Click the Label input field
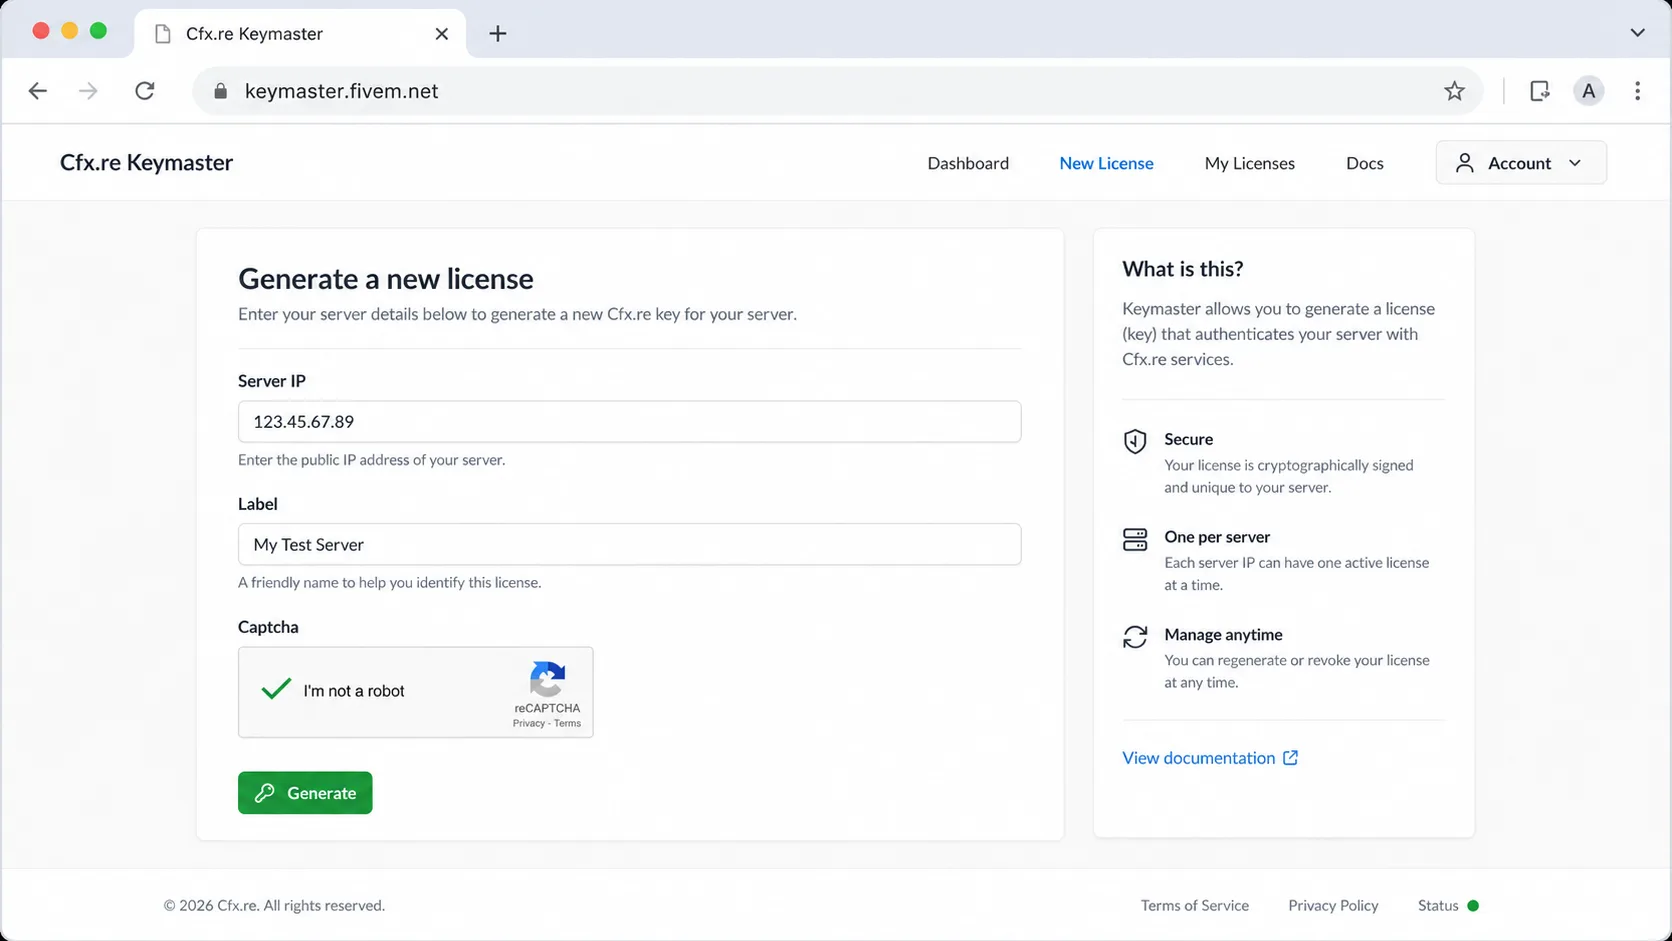The width and height of the screenshot is (1672, 941). click(x=629, y=545)
